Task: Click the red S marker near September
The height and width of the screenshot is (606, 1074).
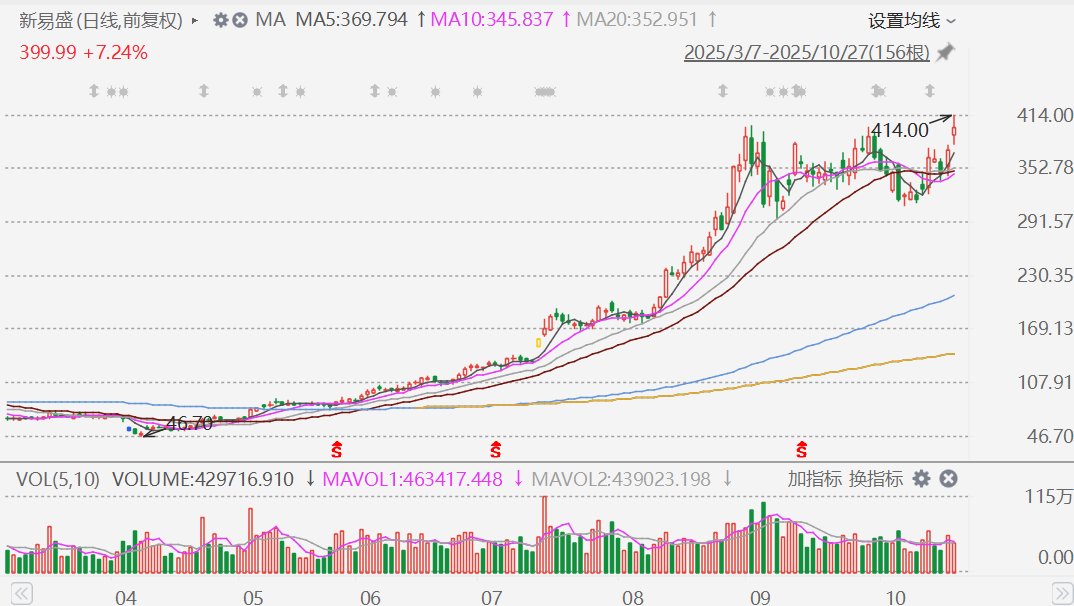Action: click(x=801, y=449)
